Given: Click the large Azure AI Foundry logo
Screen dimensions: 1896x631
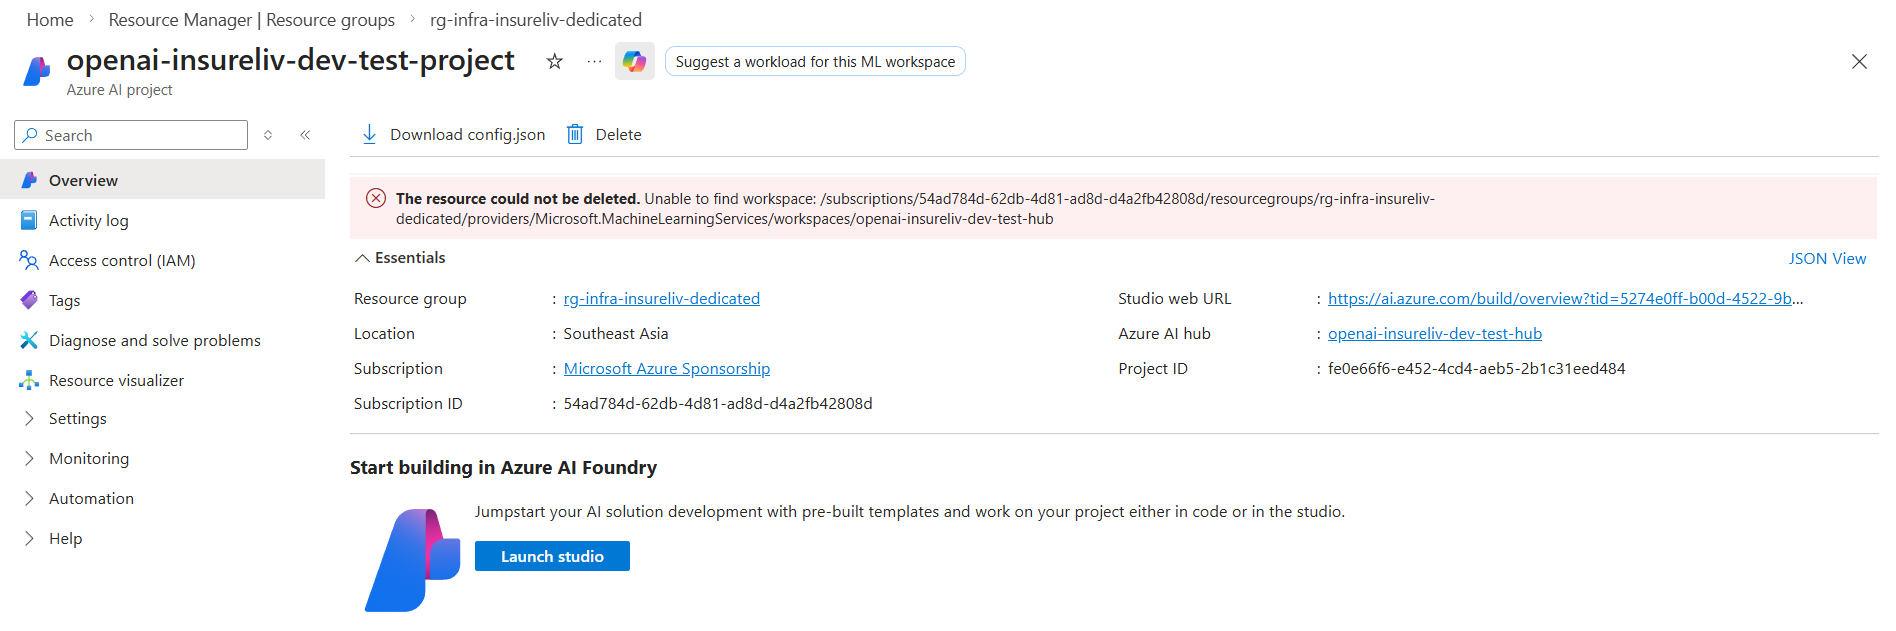Looking at the screenshot, I should [412, 560].
